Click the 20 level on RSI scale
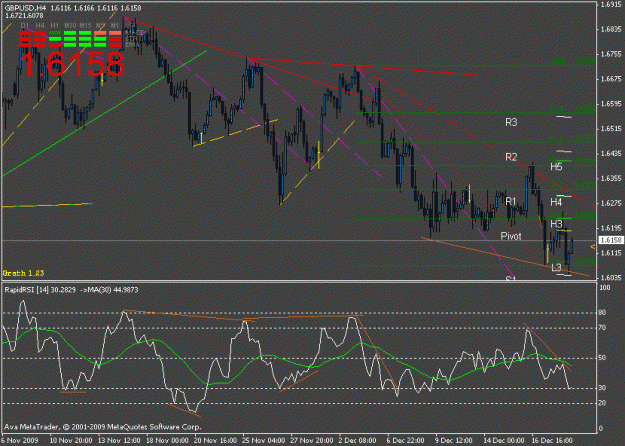 coord(603,403)
